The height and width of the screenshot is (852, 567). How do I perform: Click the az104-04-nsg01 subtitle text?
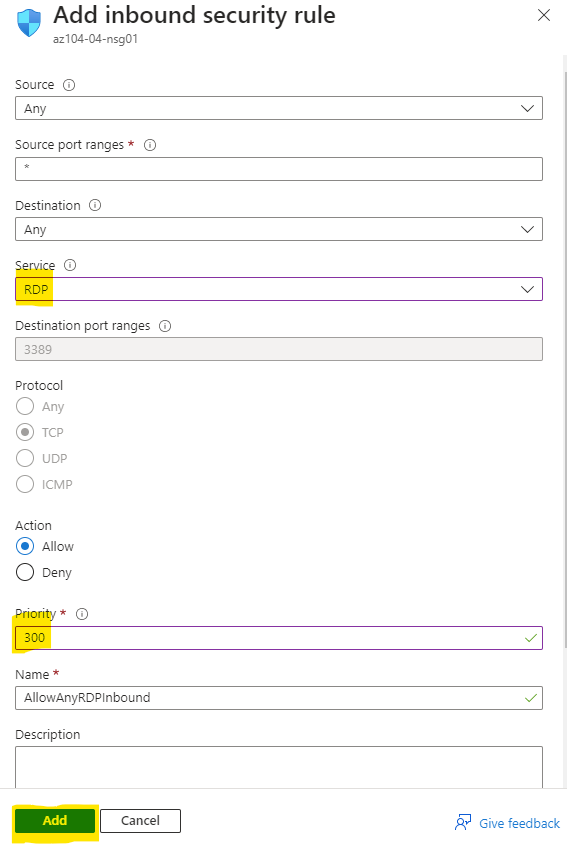[95, 39]
